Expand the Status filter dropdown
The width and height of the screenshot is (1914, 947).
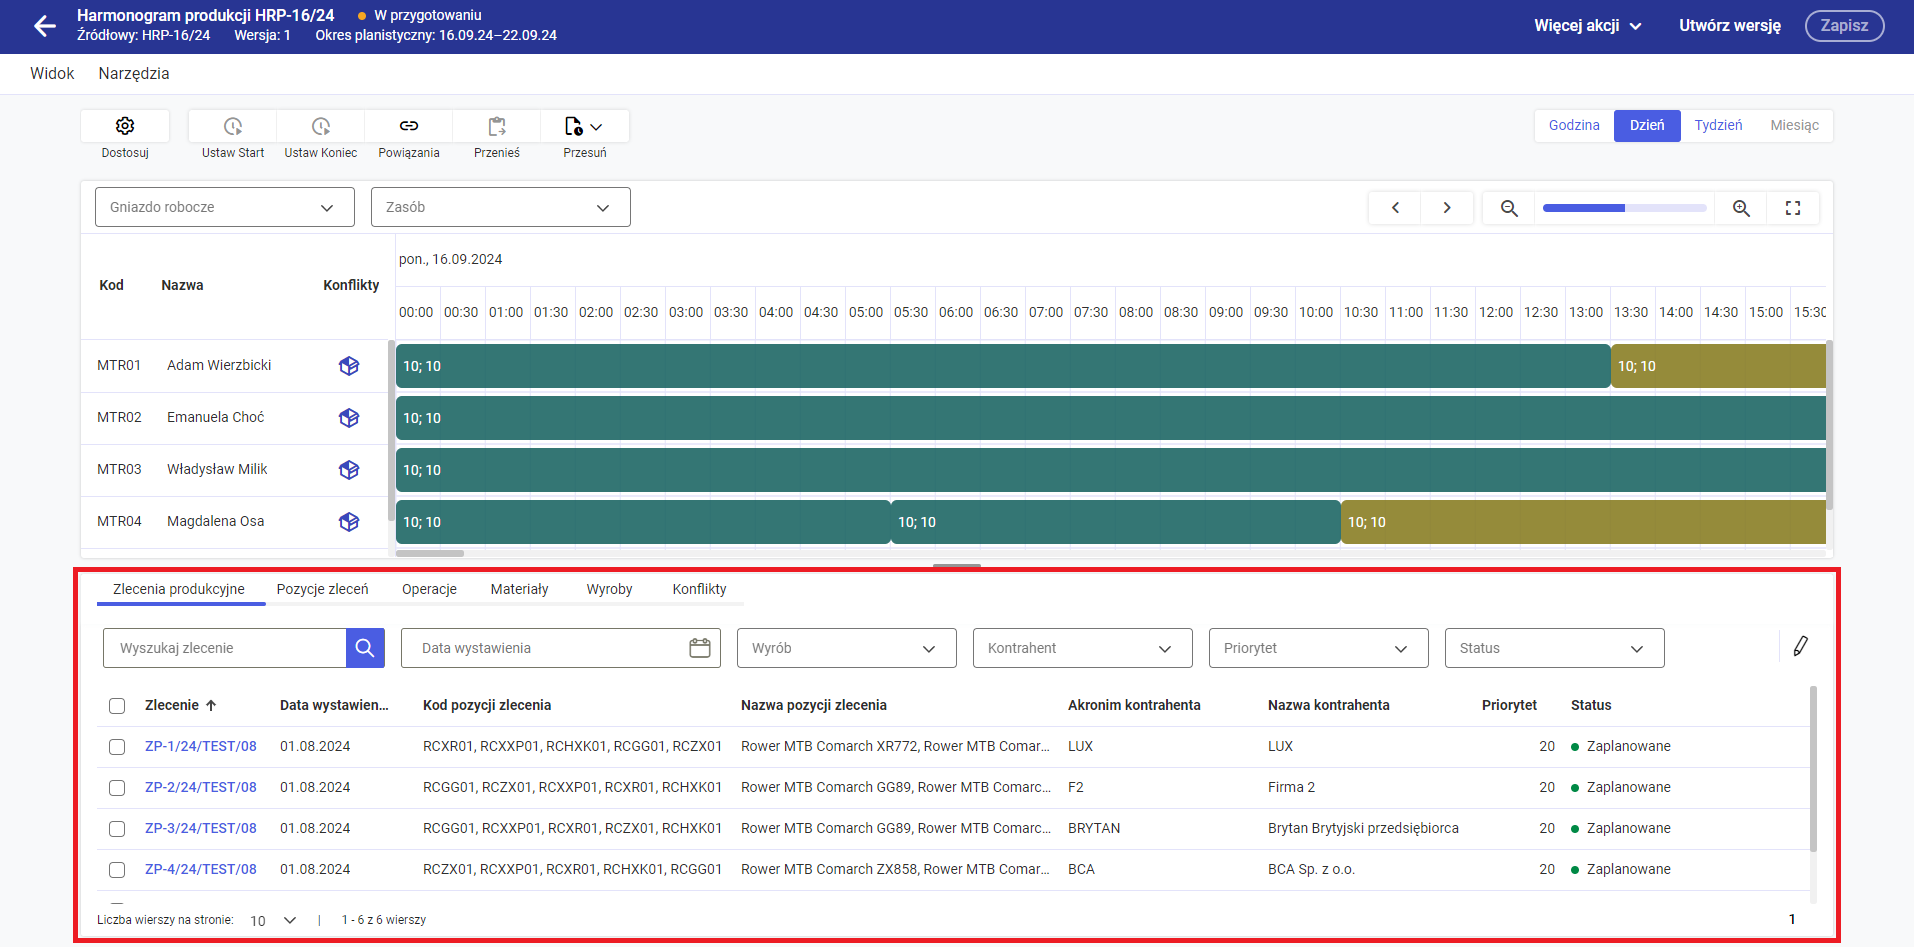coord(1555,648)
